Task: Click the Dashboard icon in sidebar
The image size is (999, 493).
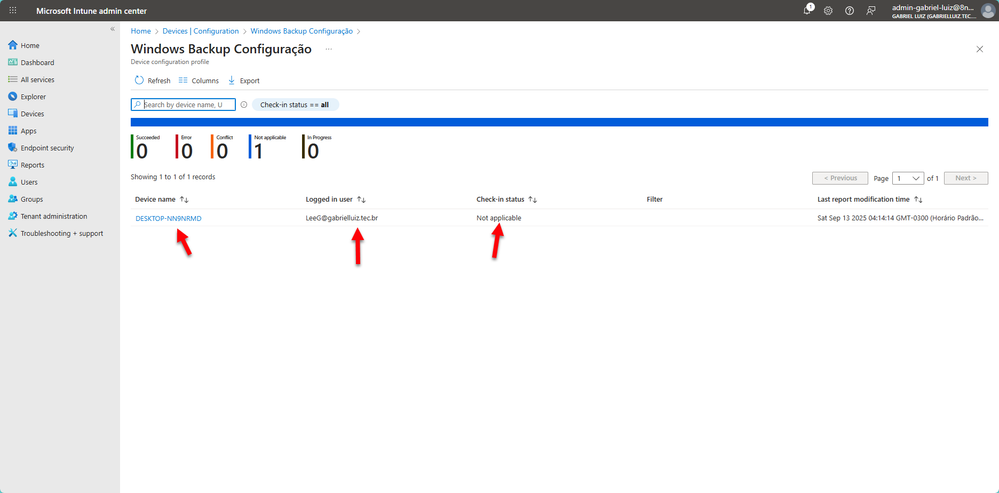Action: coord(12,62)
